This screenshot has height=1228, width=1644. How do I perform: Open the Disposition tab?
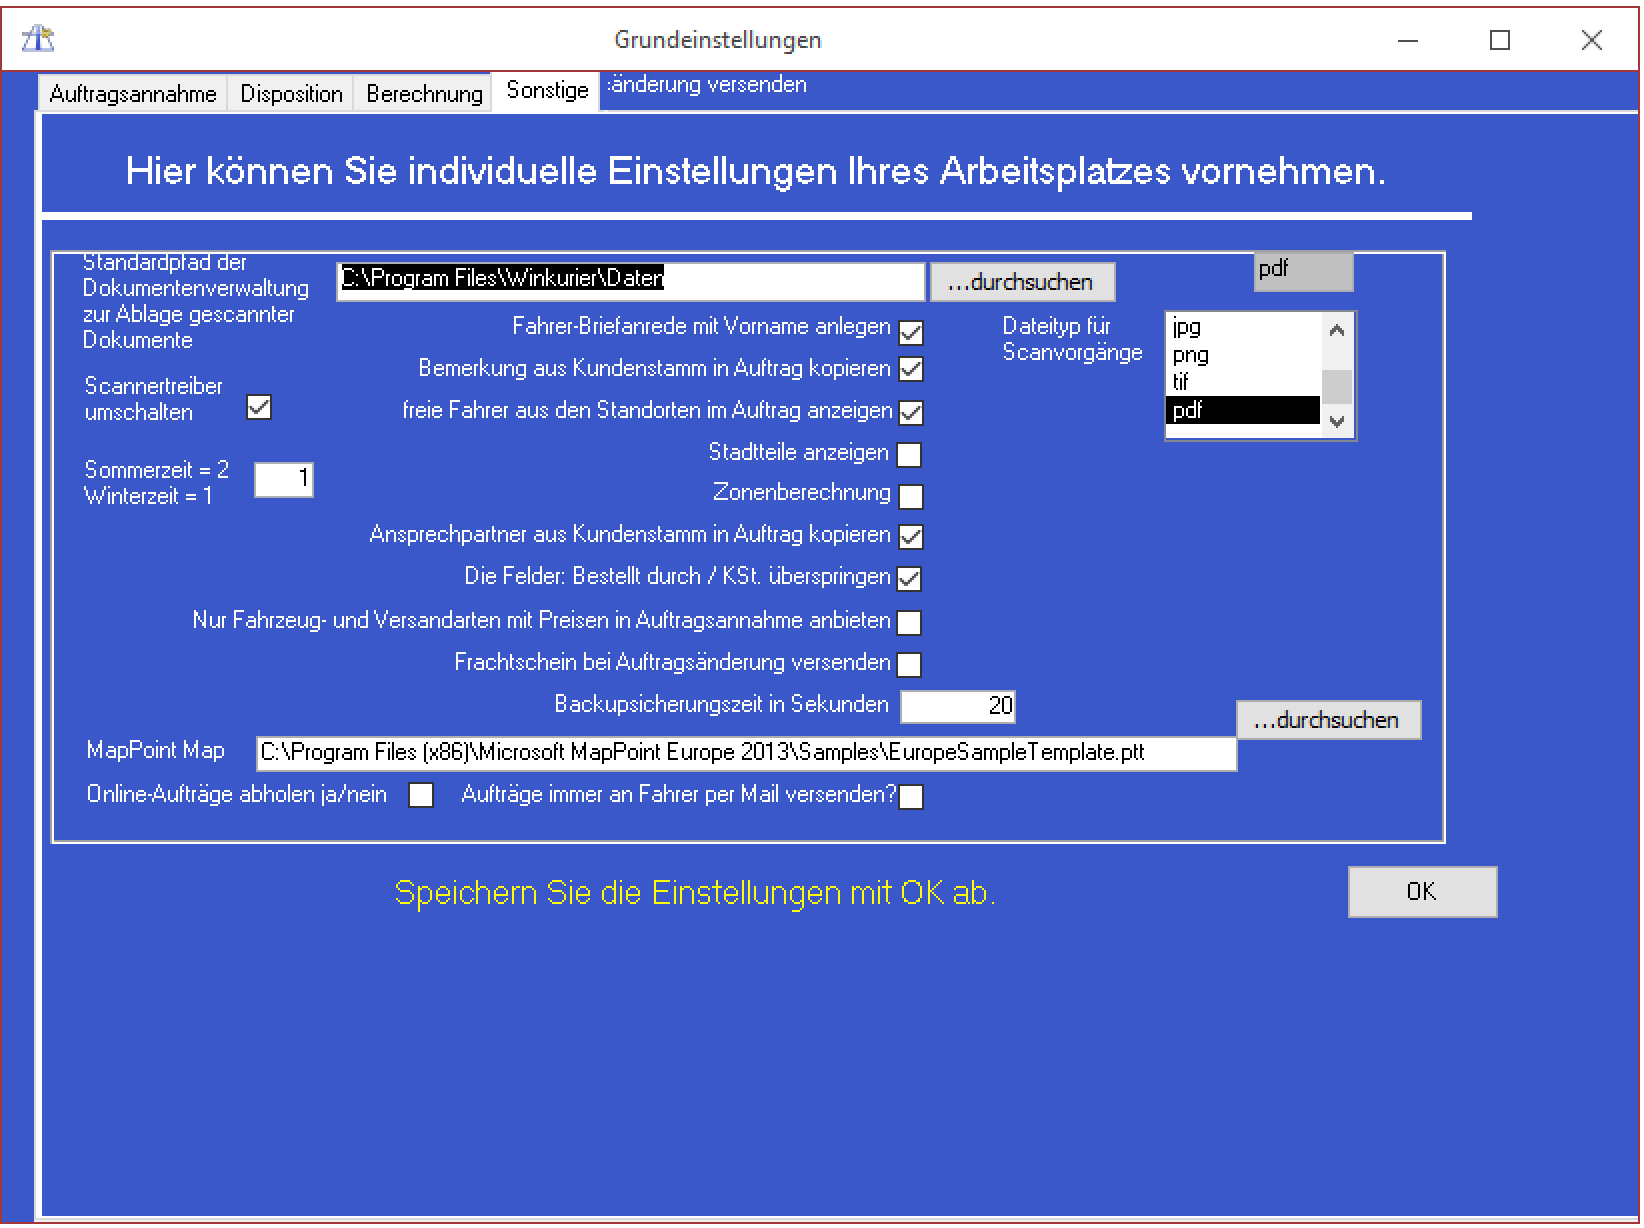pos(291,94)
